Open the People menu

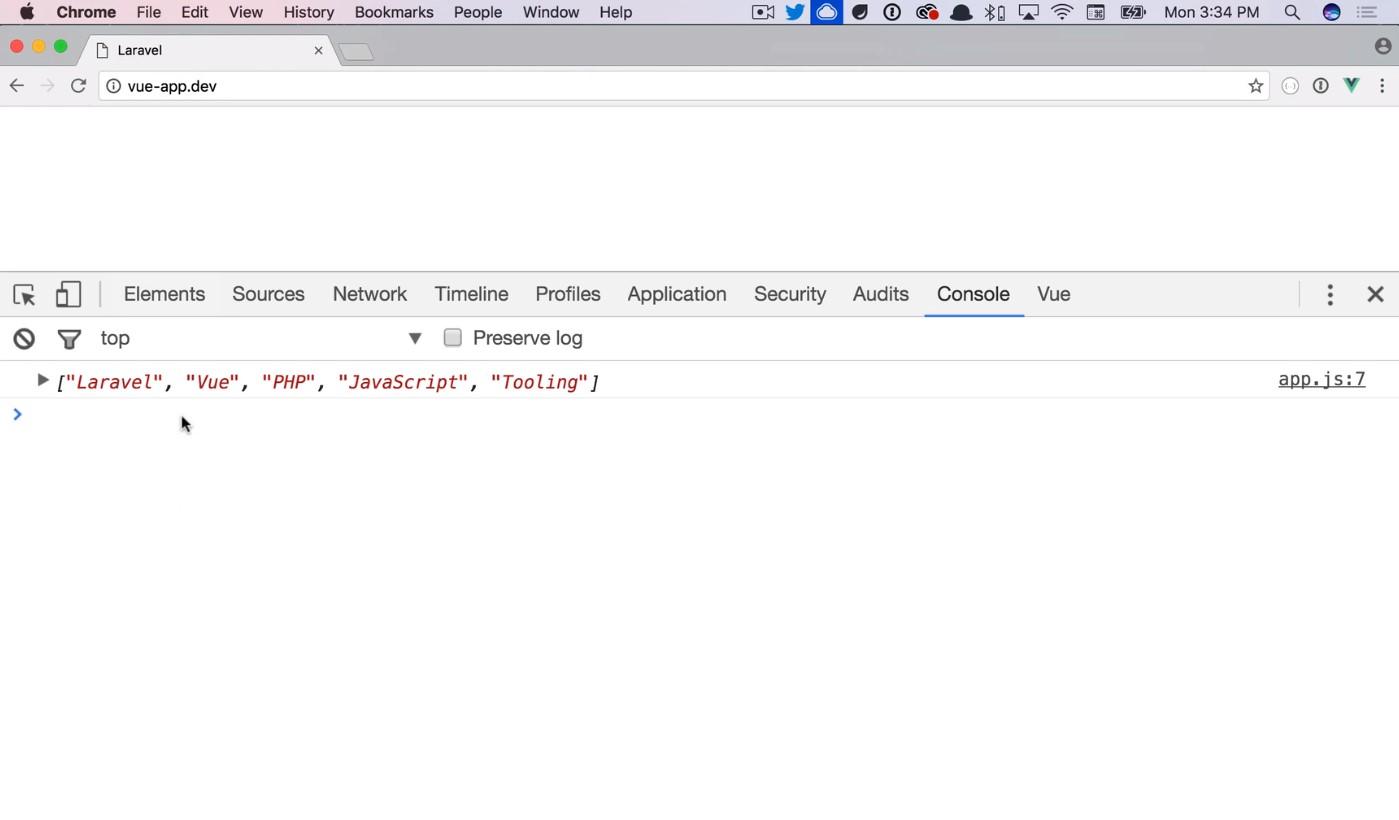click(x=478, y=12)
